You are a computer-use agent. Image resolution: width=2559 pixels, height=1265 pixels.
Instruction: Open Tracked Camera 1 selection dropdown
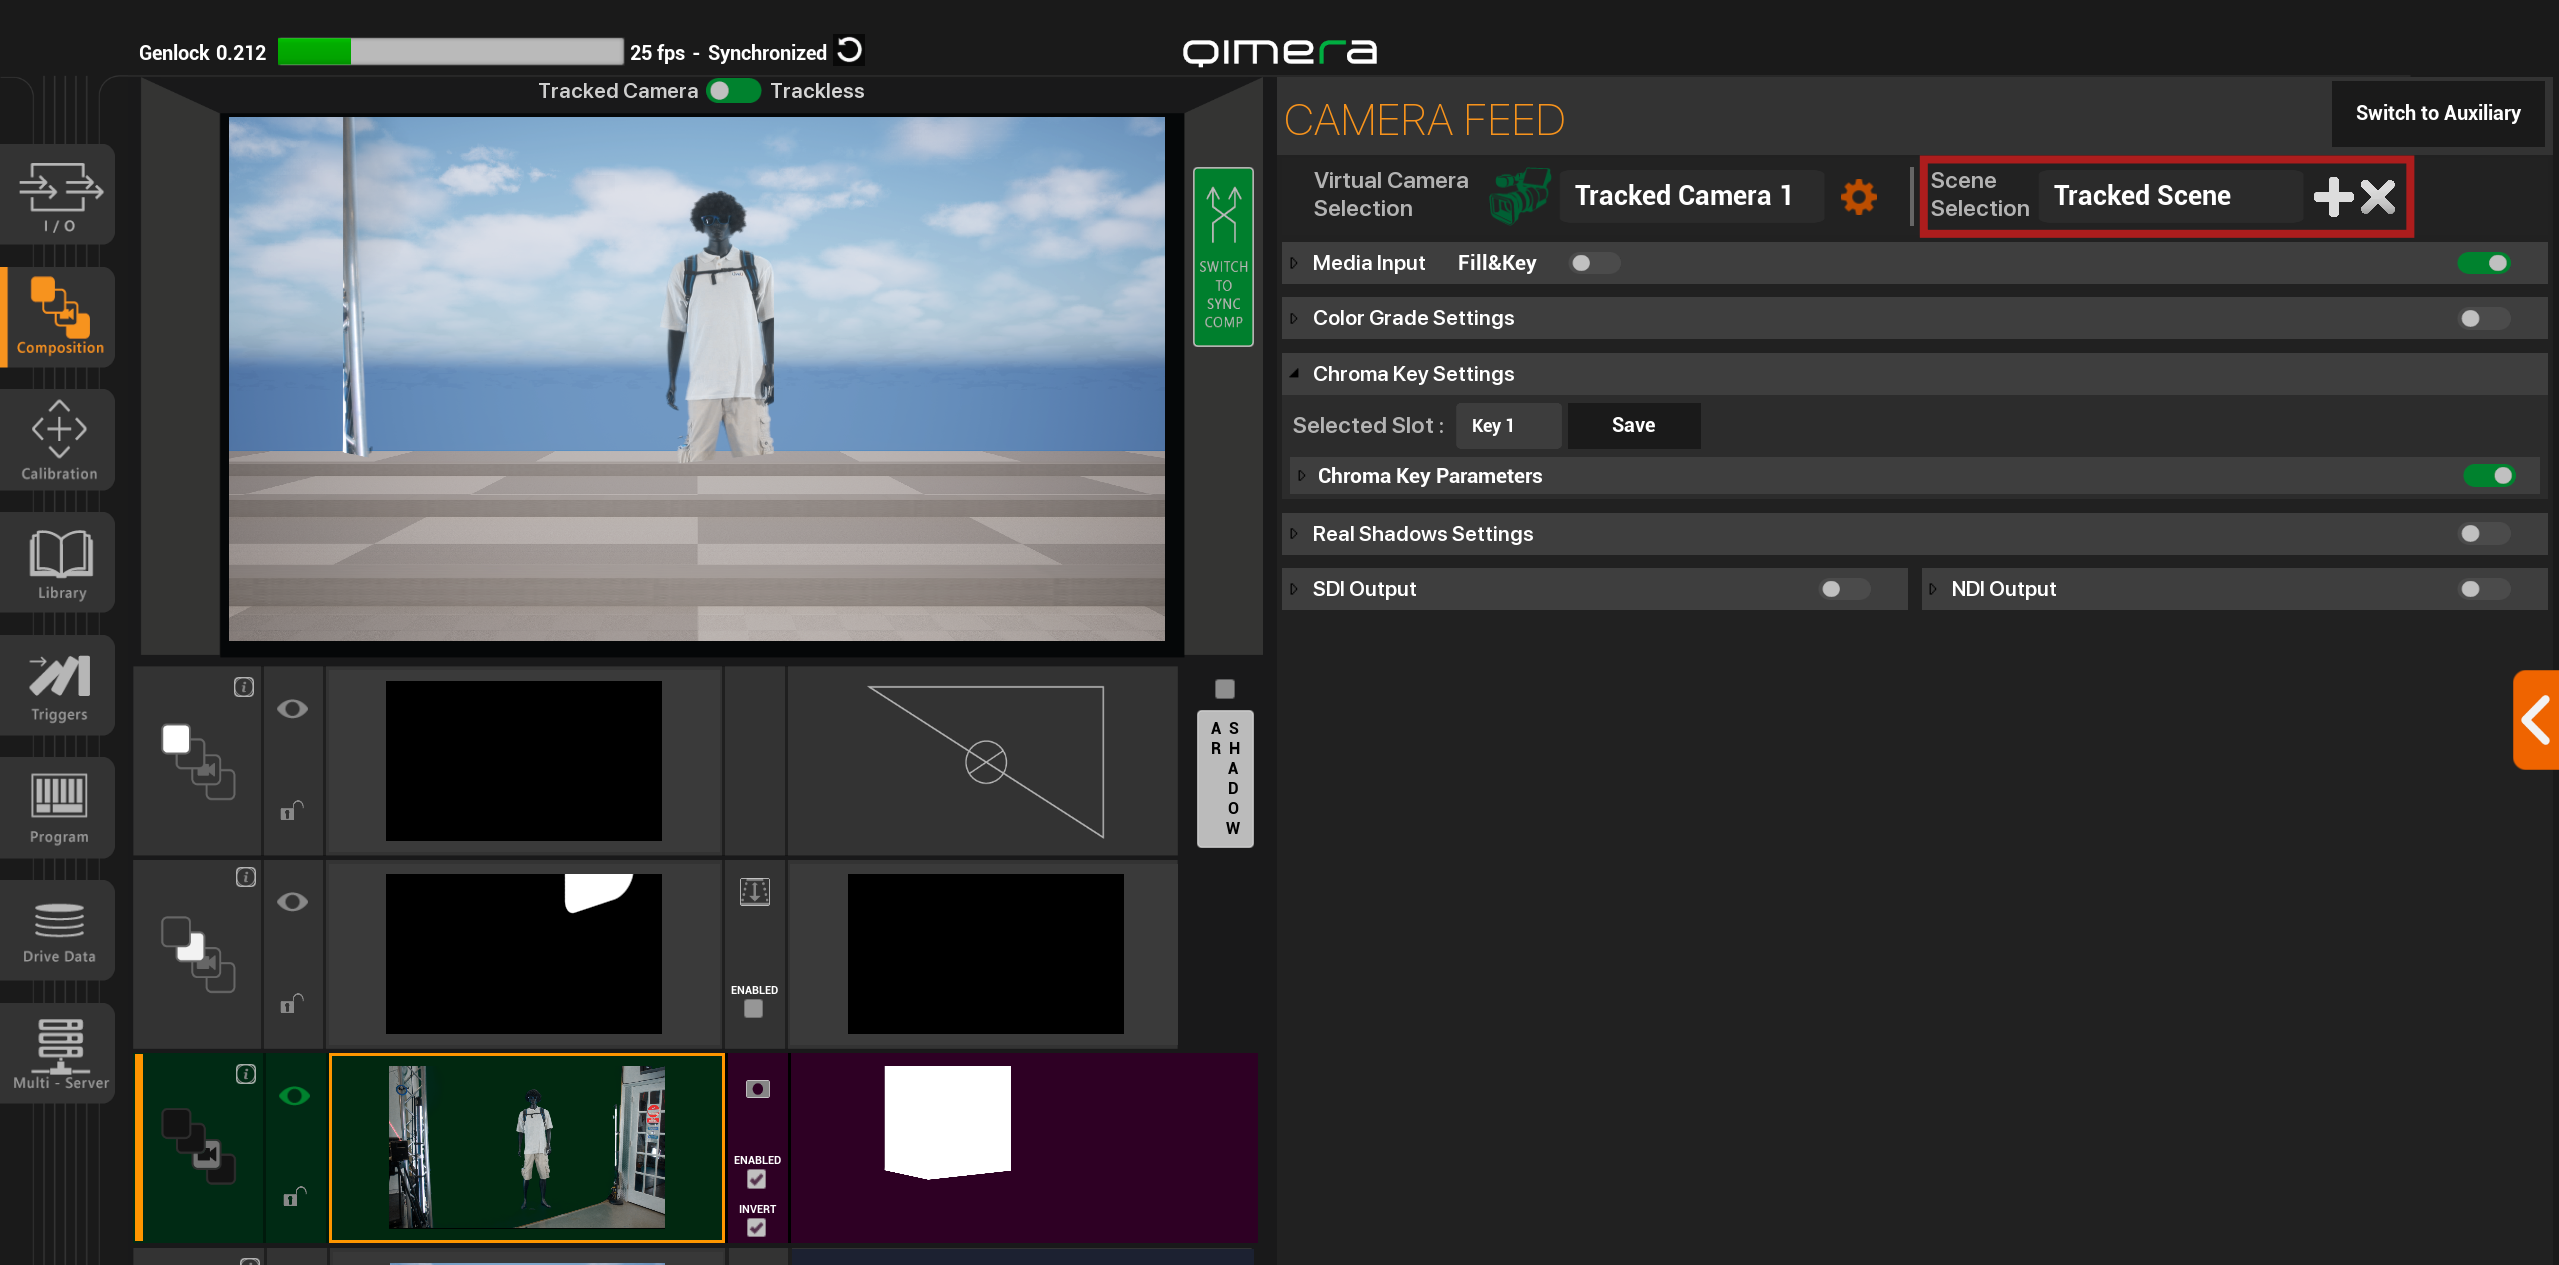coord(1691,196)
